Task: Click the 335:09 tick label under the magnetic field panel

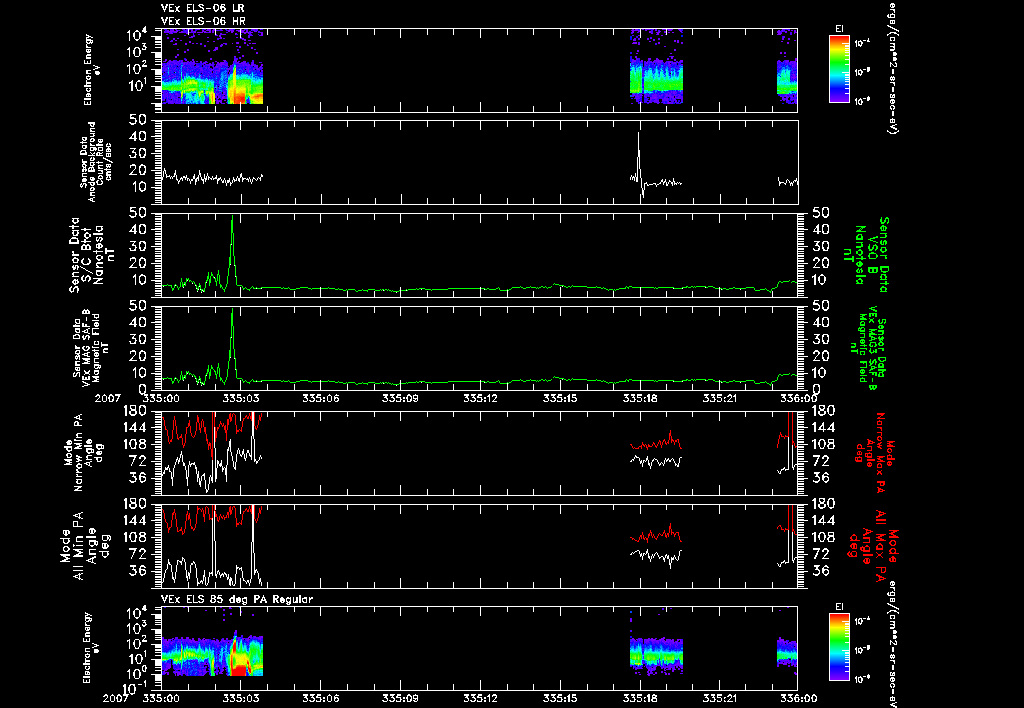Action: pos(400,398)
